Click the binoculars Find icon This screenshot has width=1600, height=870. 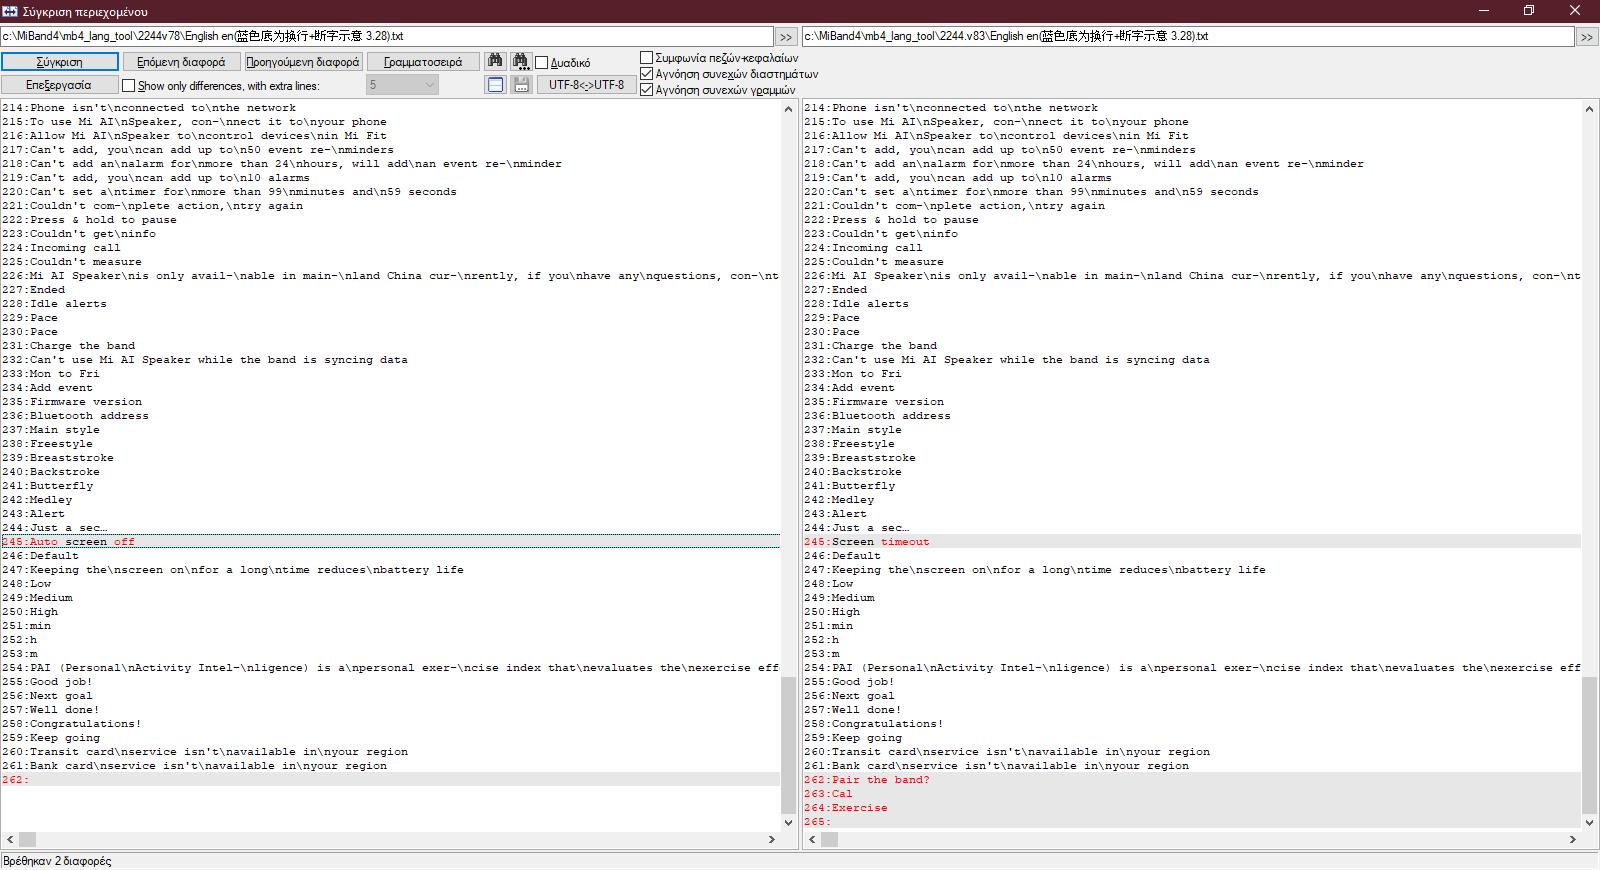[495, 61]
